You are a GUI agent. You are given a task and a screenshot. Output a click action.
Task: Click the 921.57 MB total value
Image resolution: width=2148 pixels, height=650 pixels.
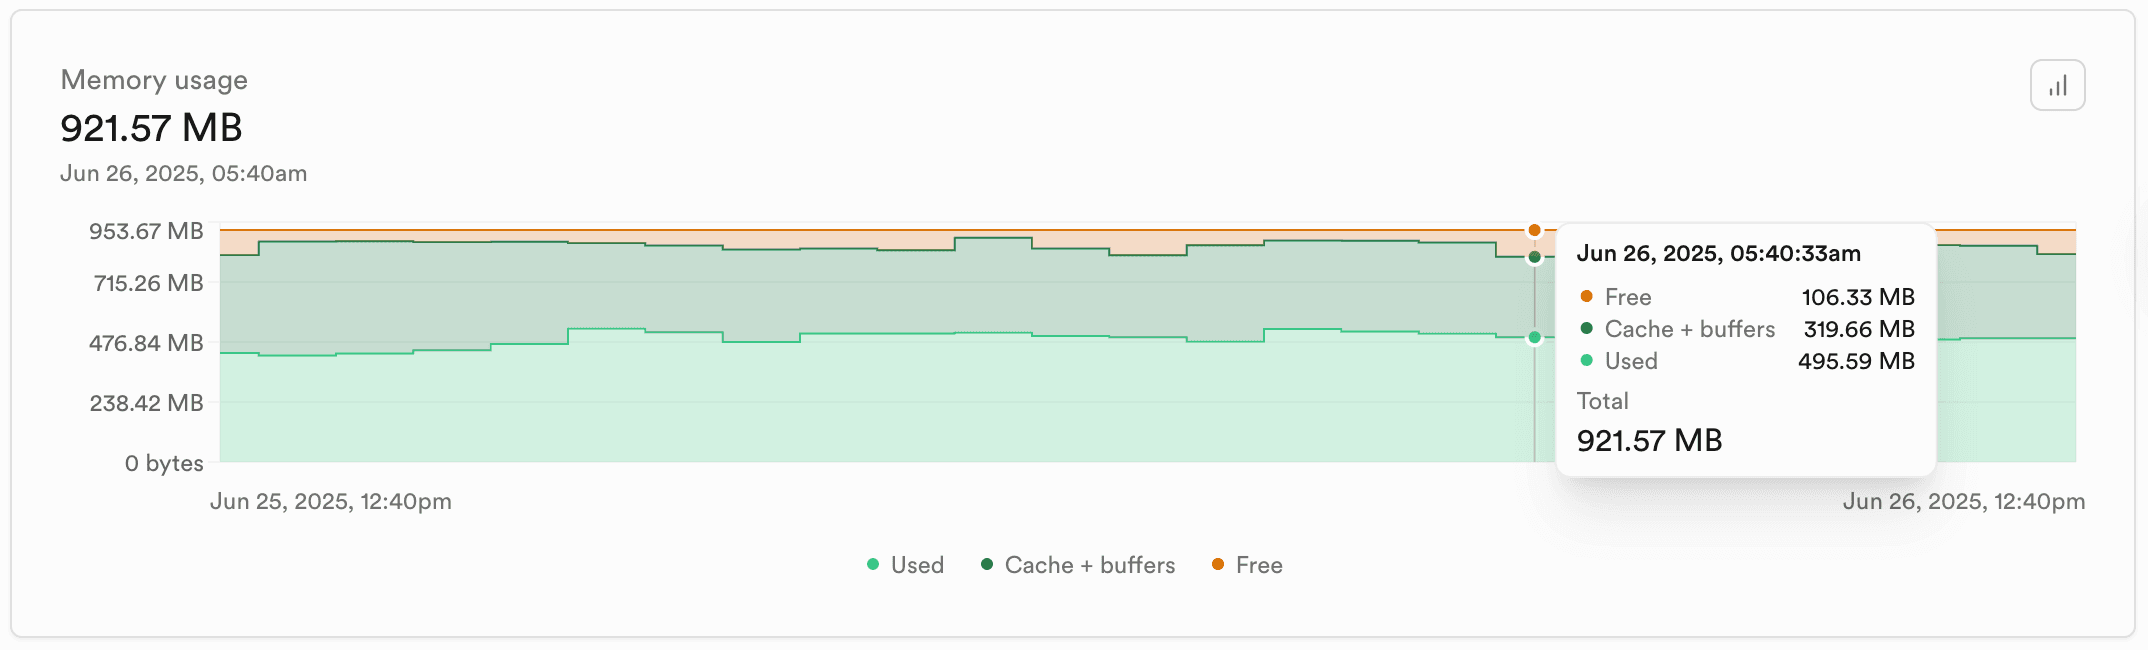[x=152, y=128]
